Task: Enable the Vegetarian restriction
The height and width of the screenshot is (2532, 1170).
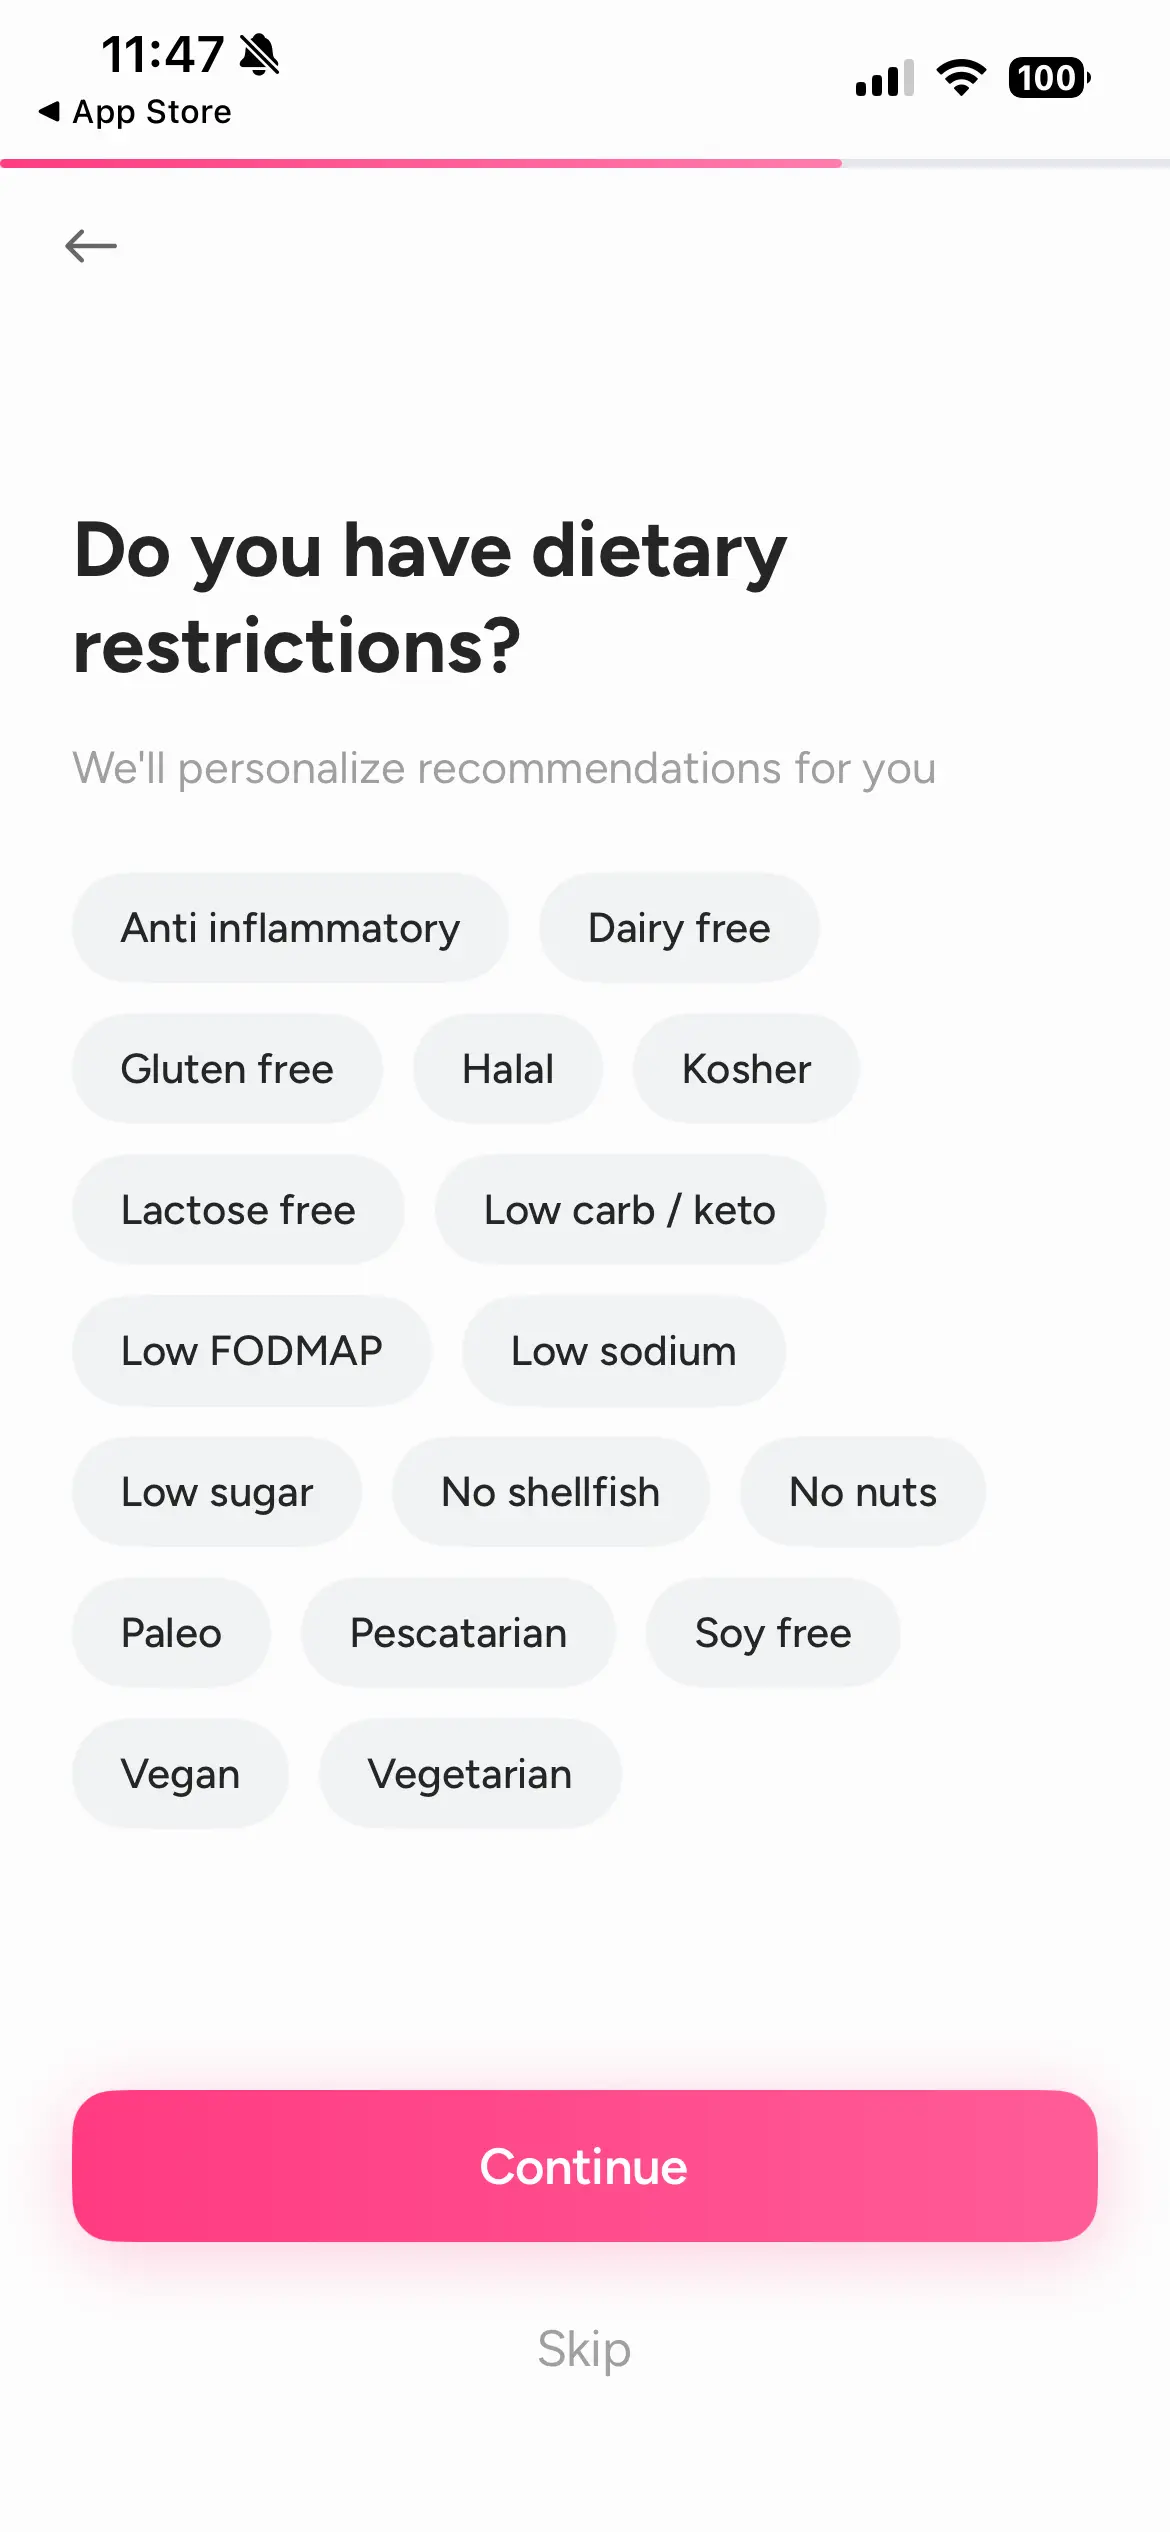Action: coord(470,1774)
